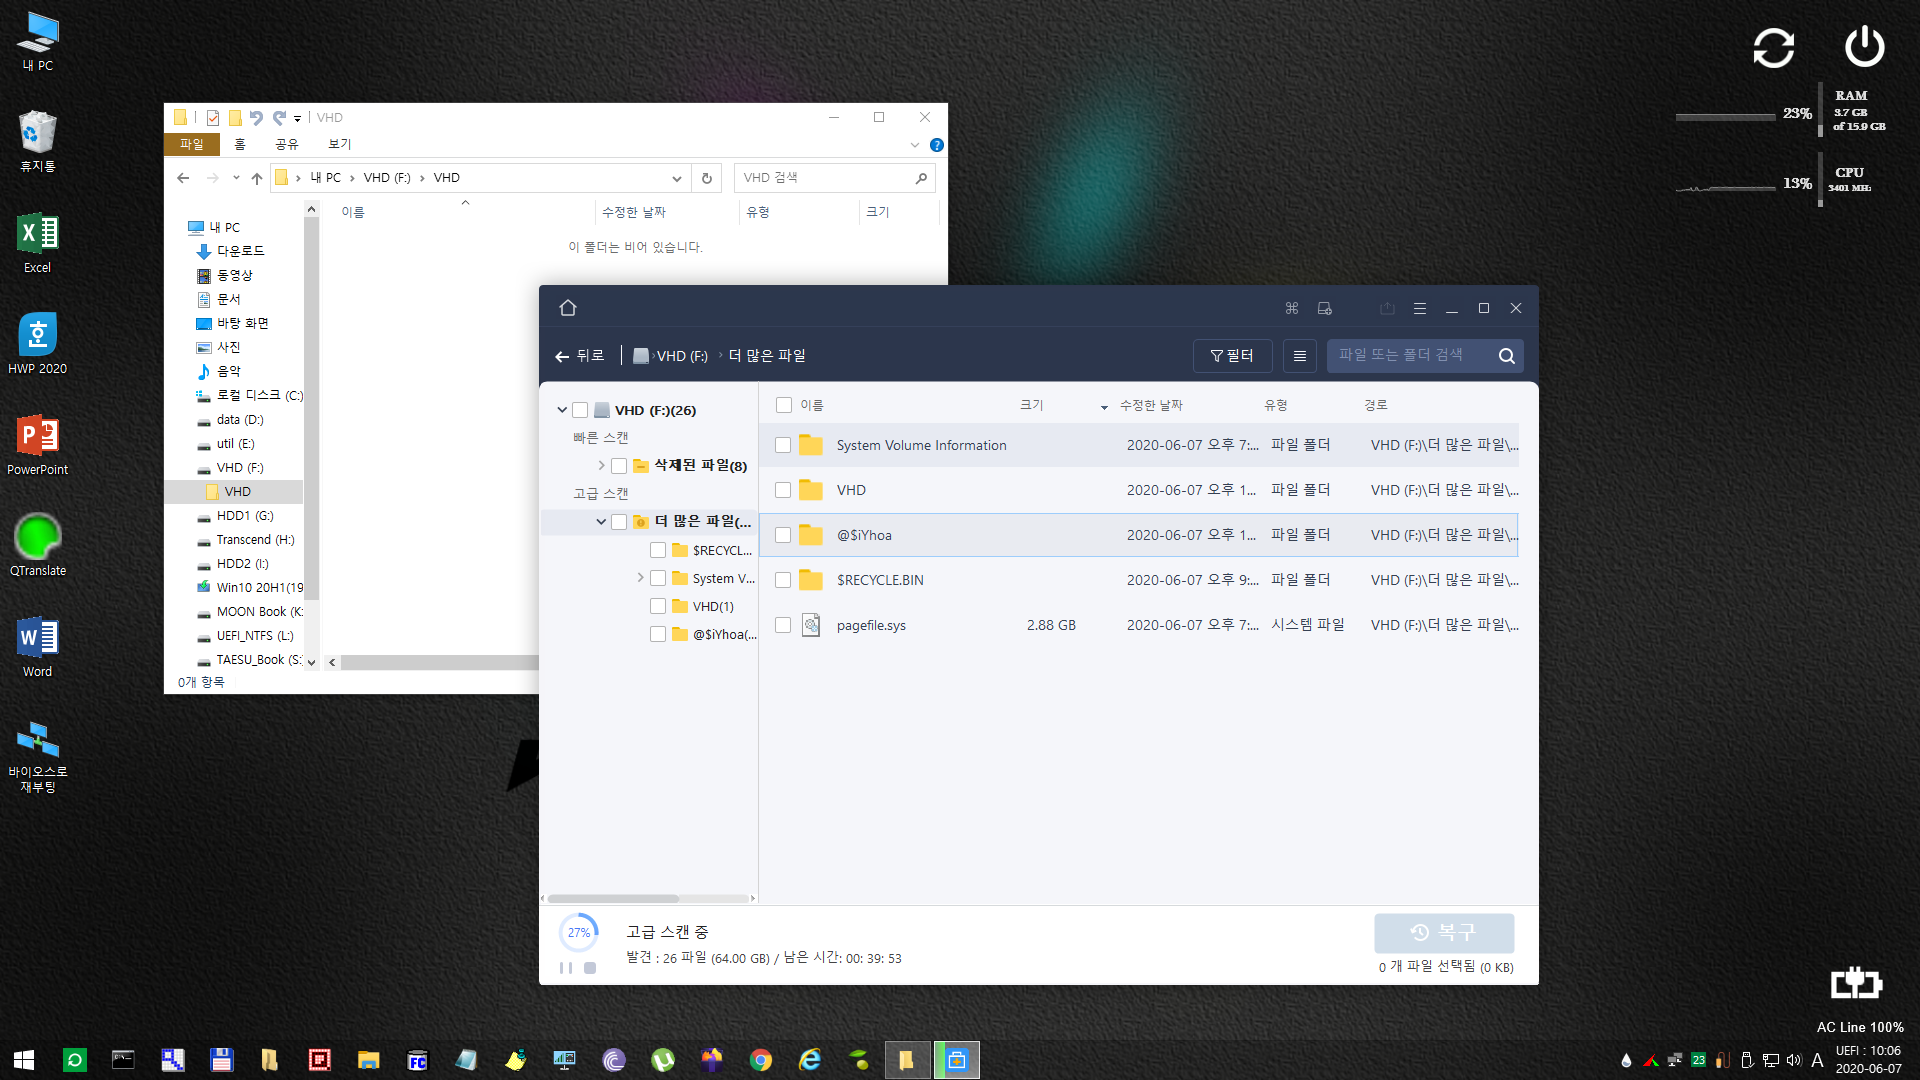Screen dimensions: 1920x1080
Task: Click undo icon in Explorer quick access toolbar
Action: point(257,117)
